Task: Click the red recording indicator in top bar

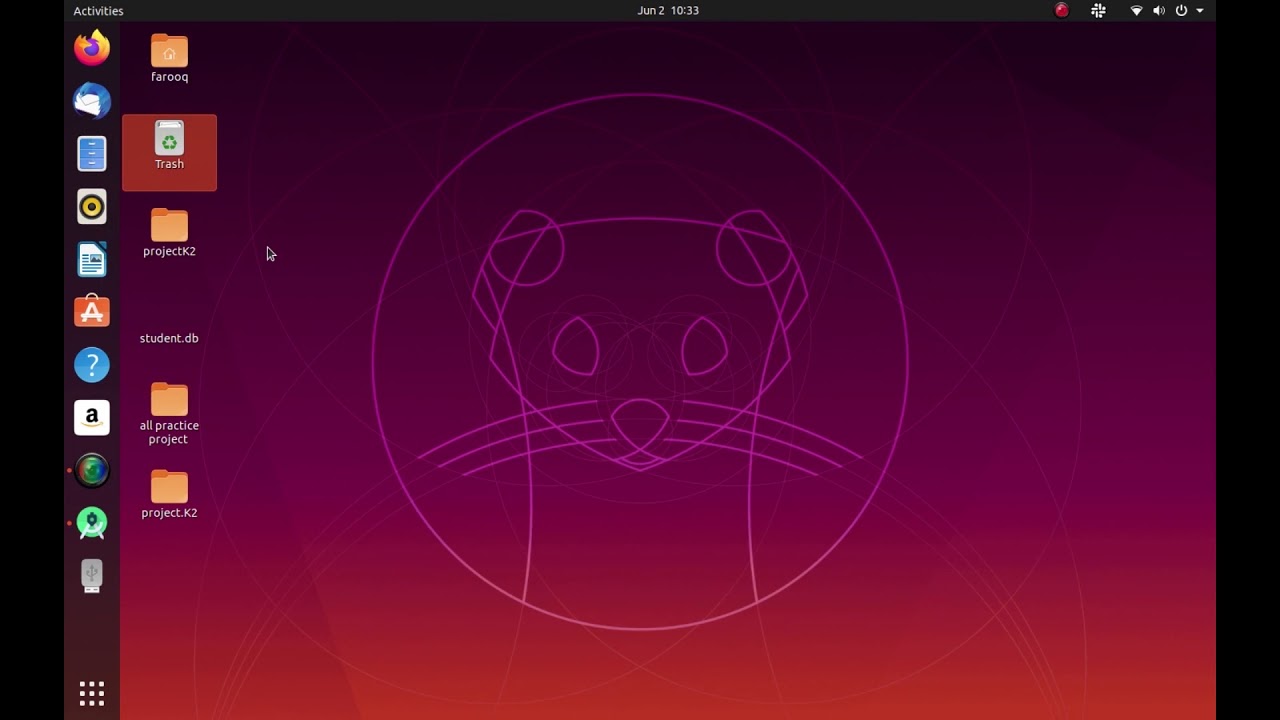Action: [1062, 10]
